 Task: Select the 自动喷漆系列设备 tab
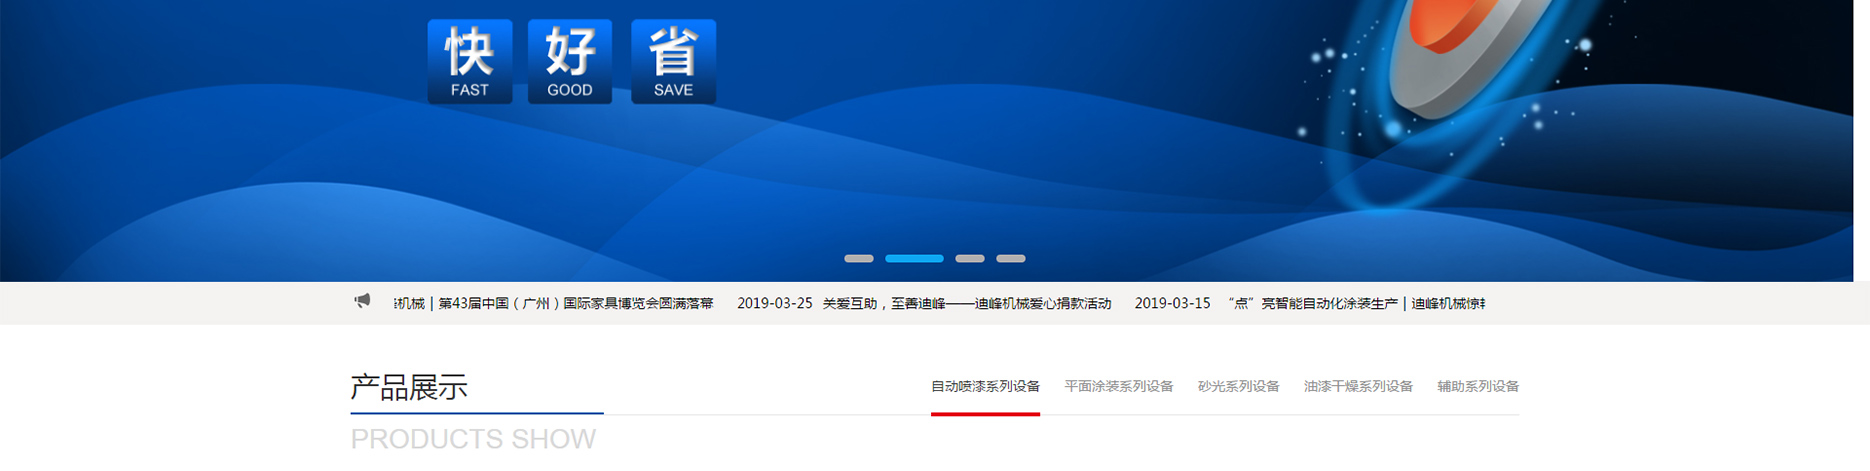coord(985,387)
